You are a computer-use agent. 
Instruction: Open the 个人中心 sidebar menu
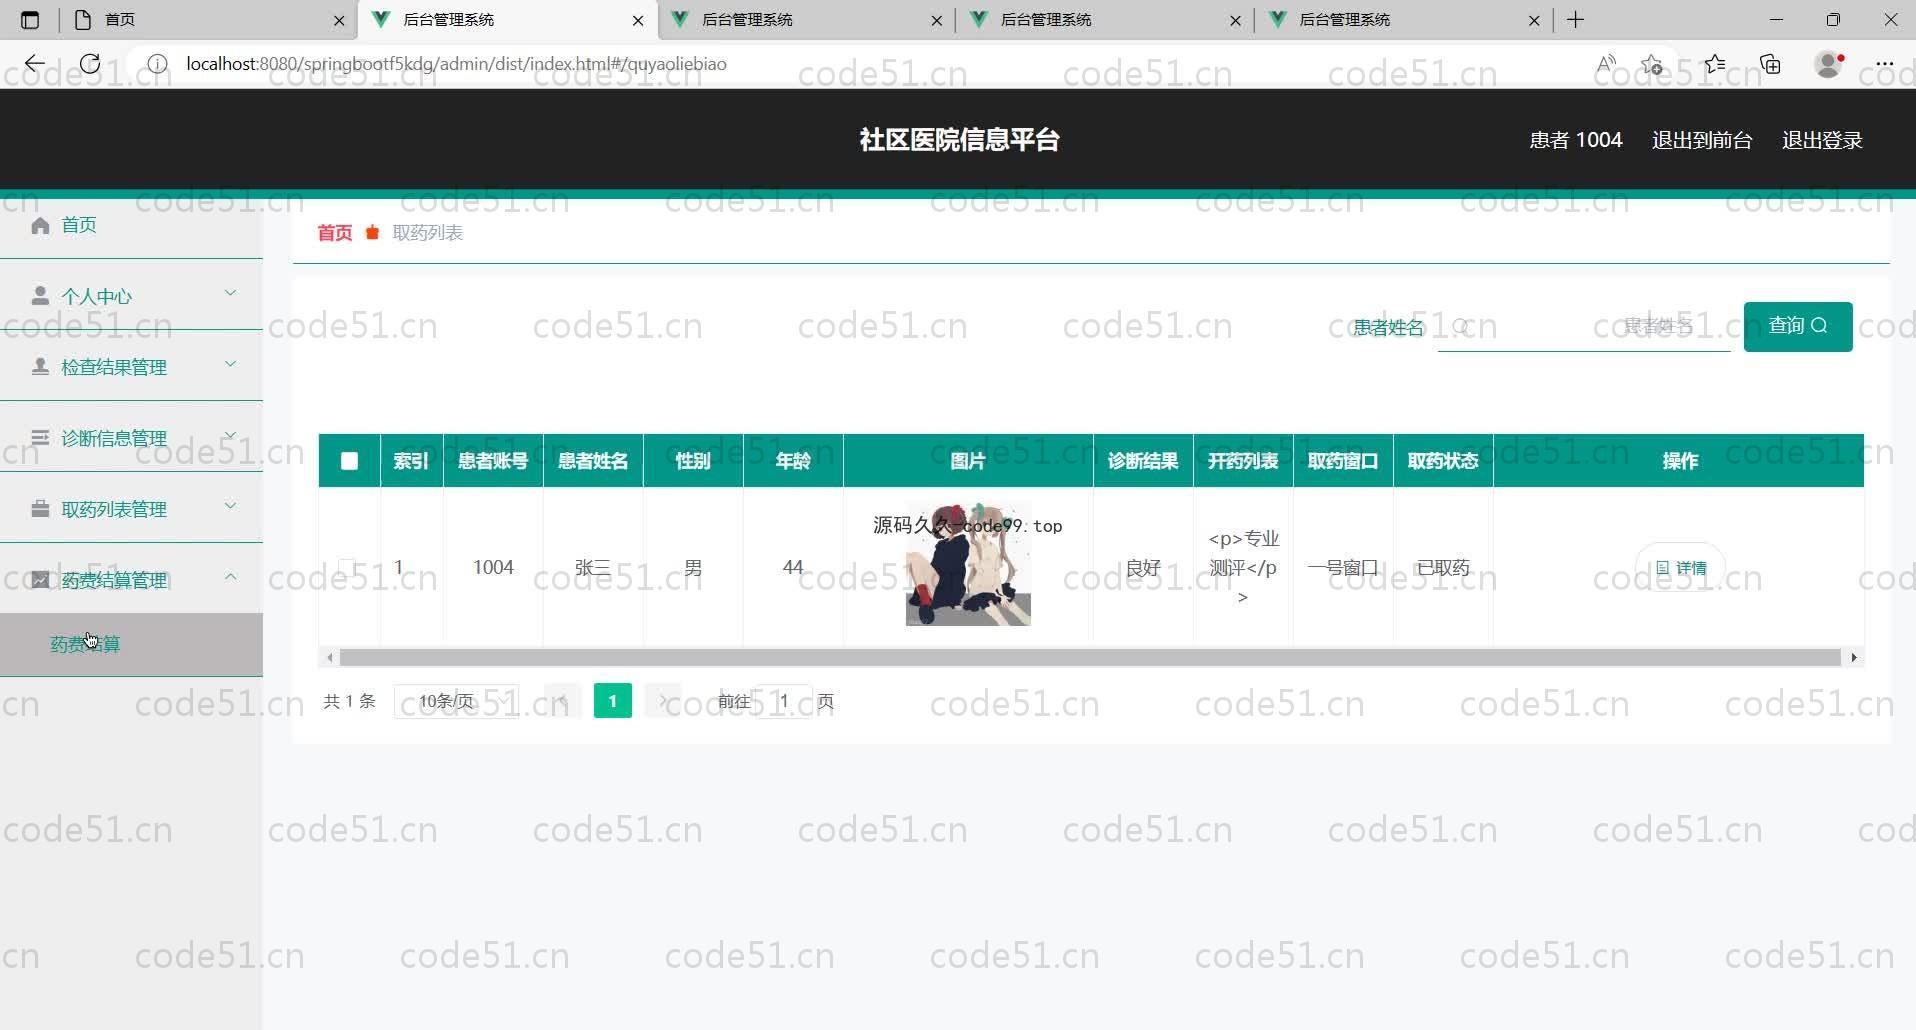[x=131, y=296]
